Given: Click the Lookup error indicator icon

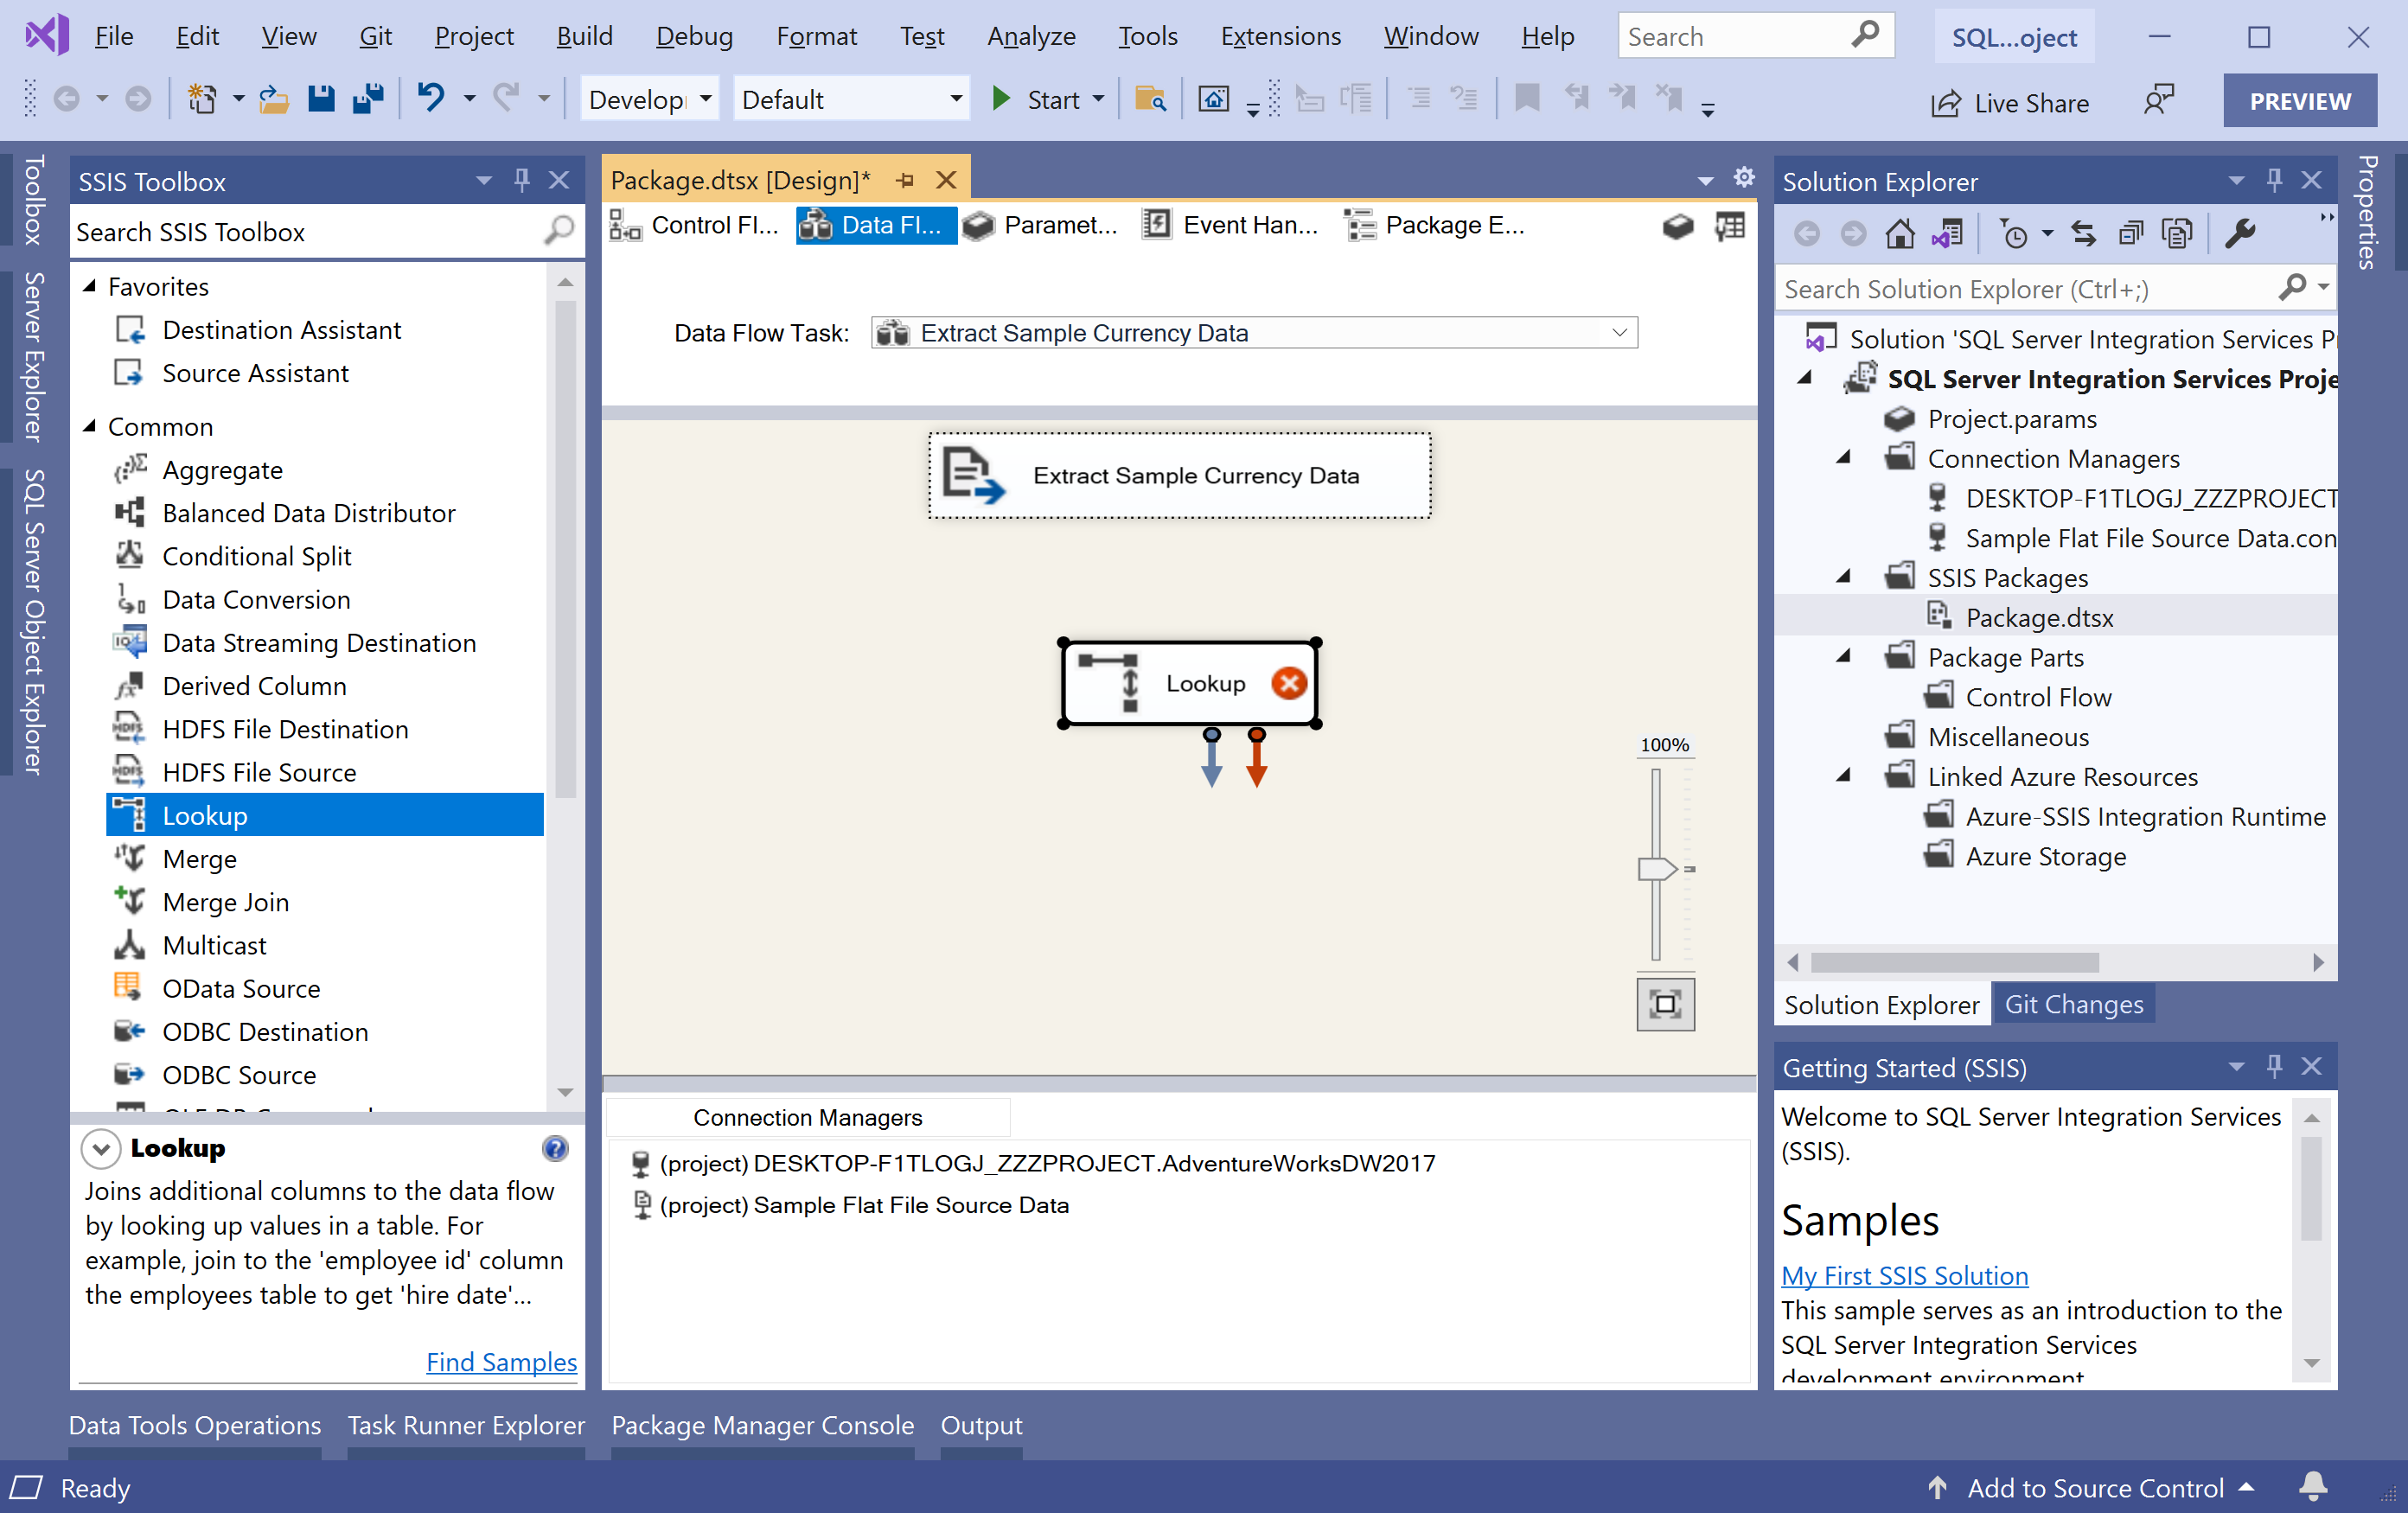Looking at the screenshot, I should point(1288,683).
